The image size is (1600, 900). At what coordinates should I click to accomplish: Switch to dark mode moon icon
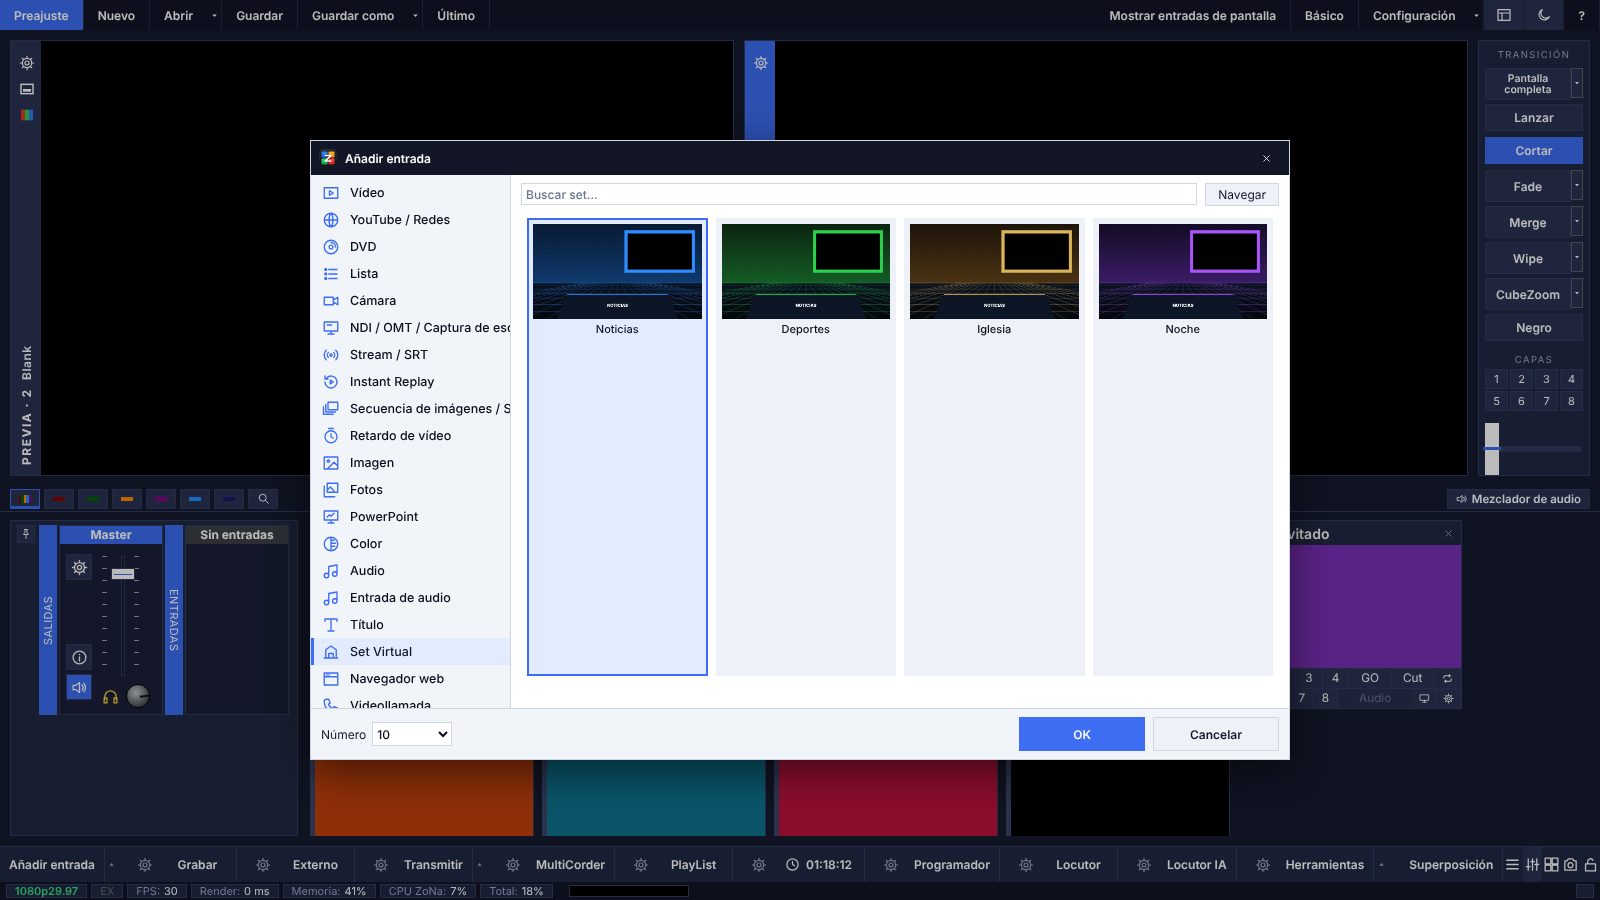1544,15
